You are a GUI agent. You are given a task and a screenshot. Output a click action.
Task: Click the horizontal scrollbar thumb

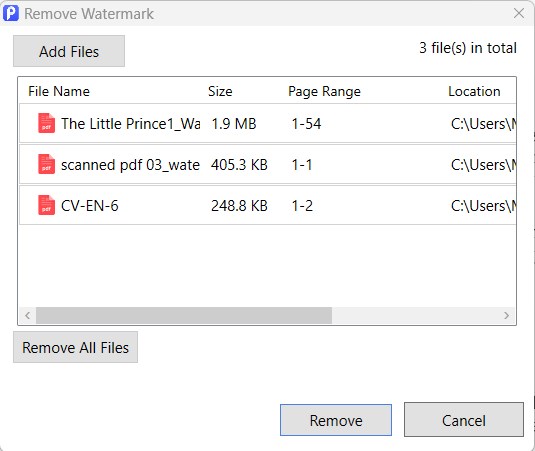point(184,316)
